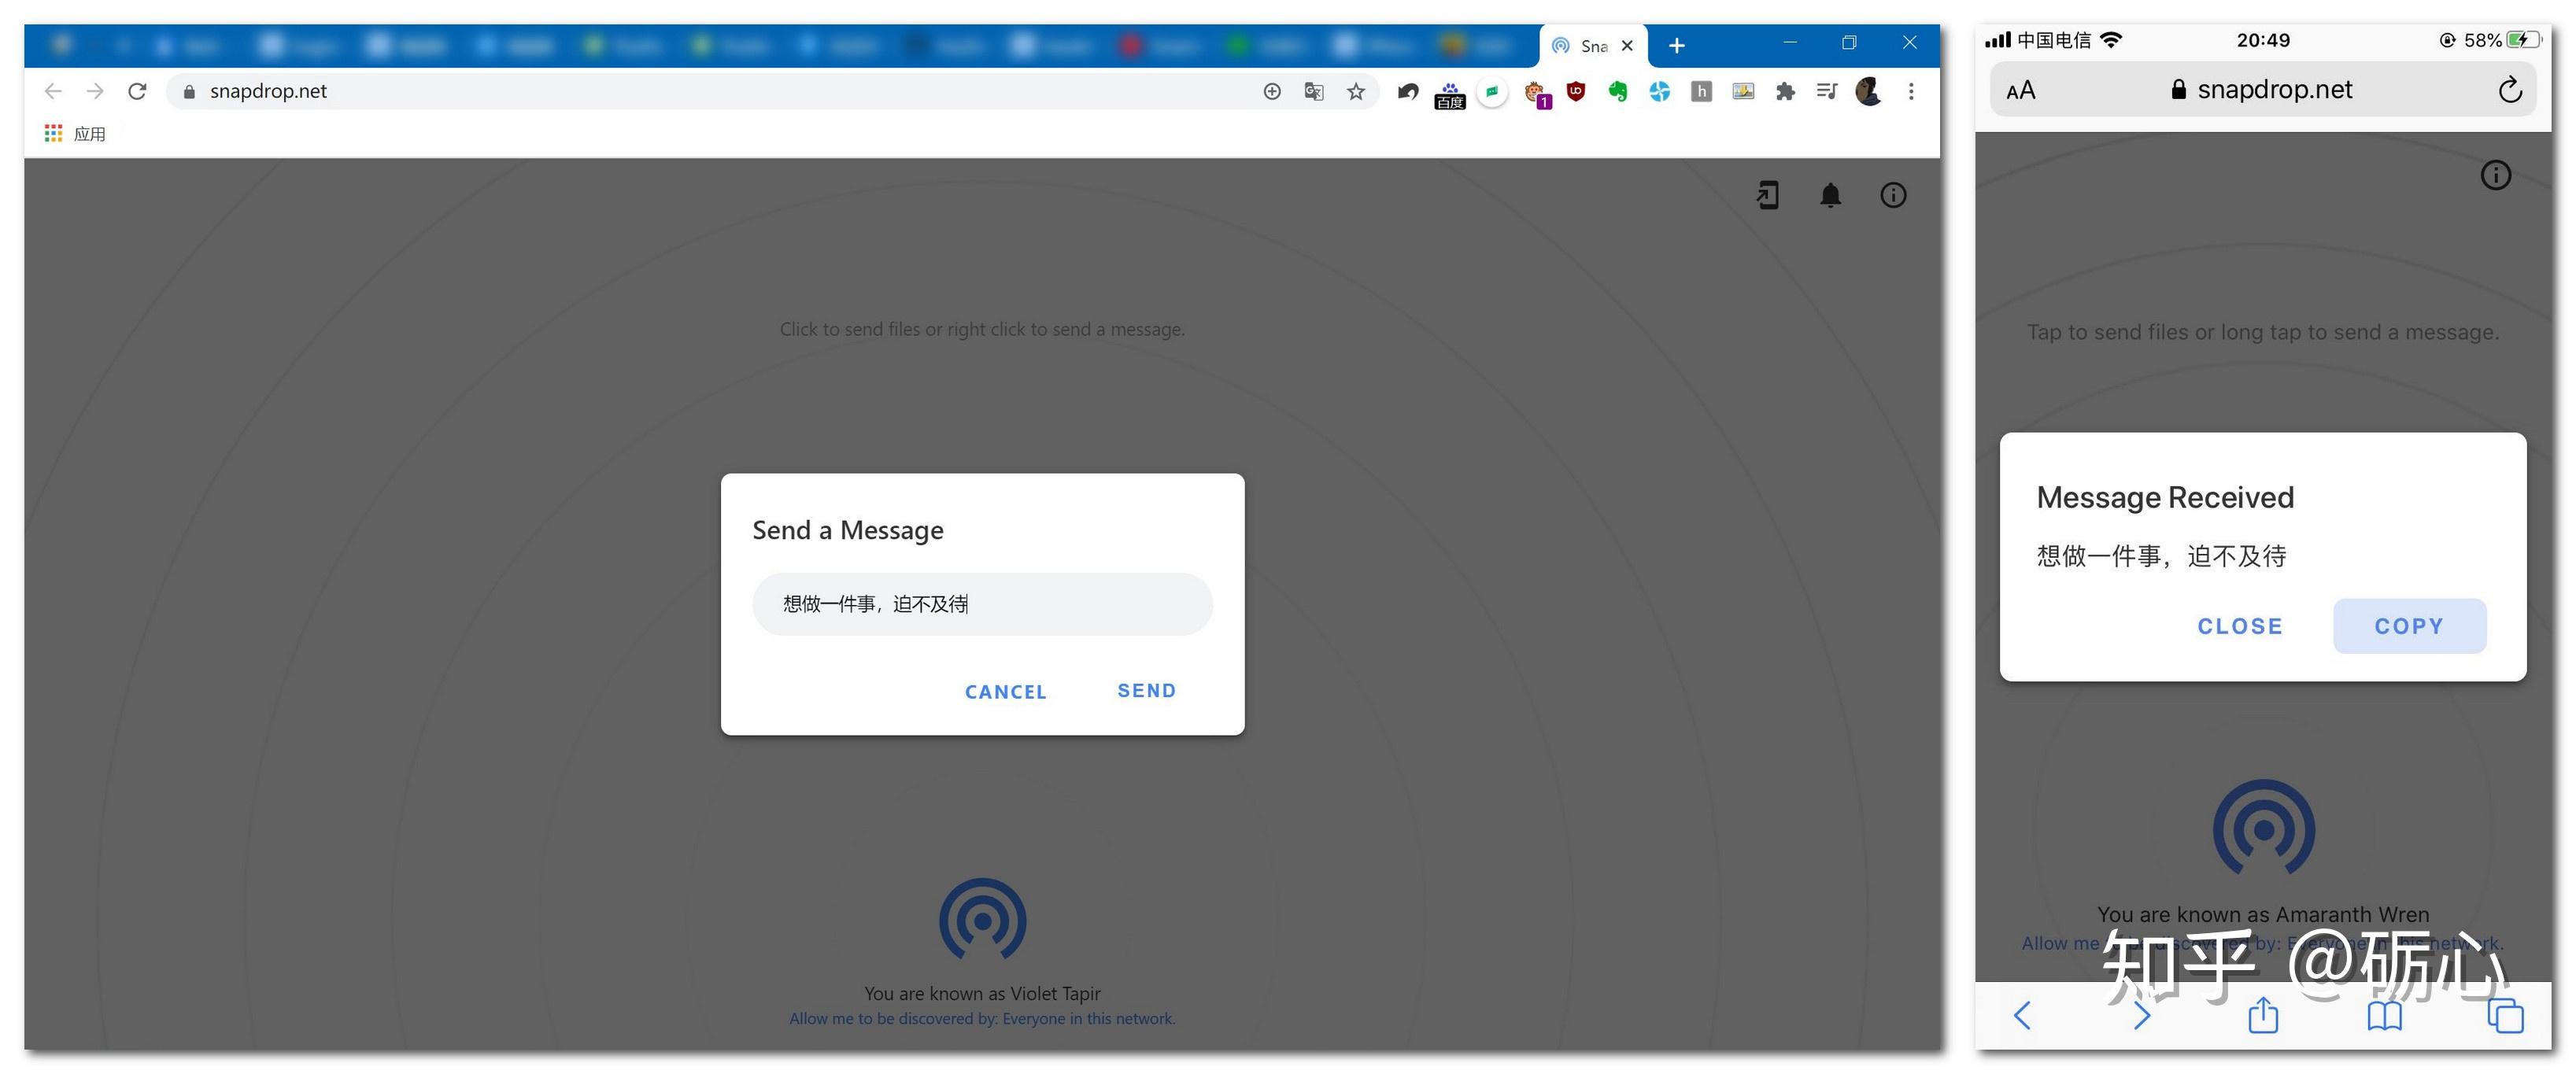Click Snapdrop install-to-device icon

click(1768, 195)
